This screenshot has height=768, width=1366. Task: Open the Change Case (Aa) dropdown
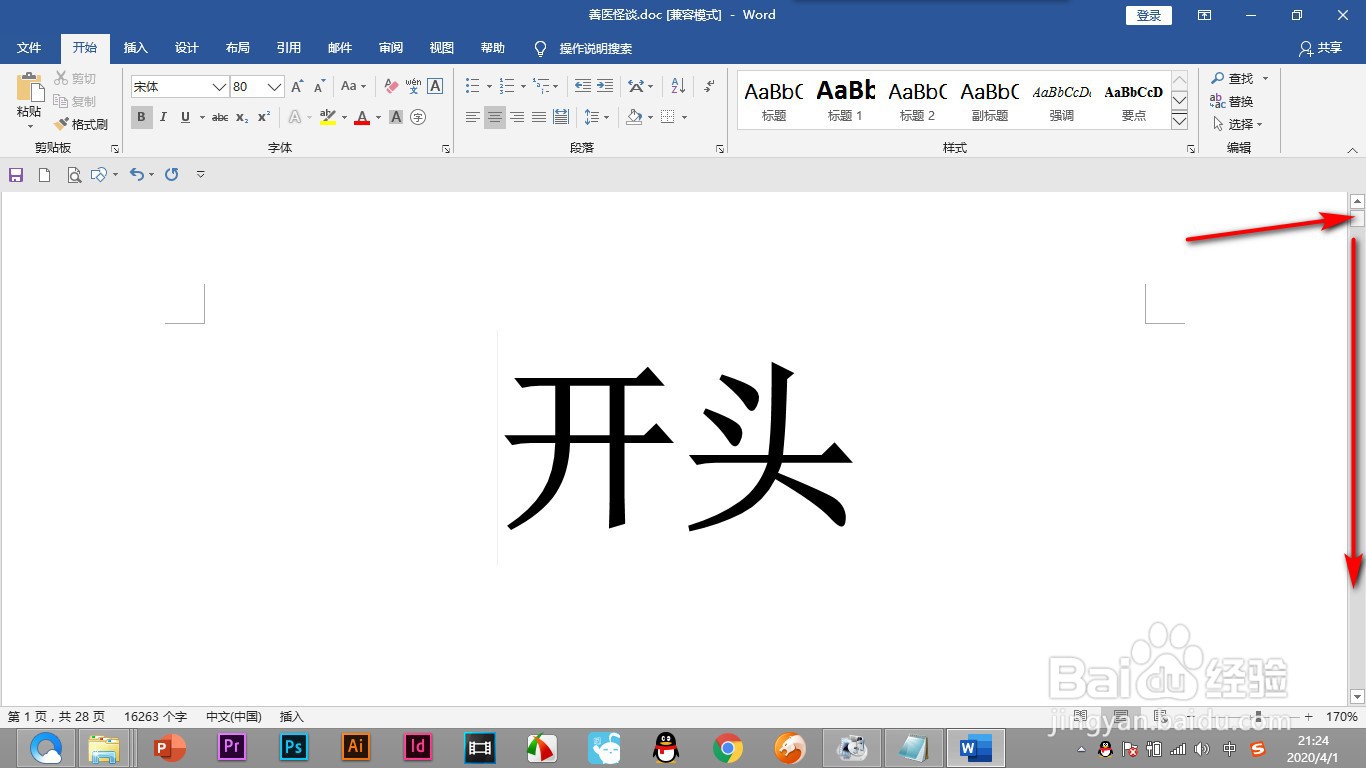pos(353,87)
